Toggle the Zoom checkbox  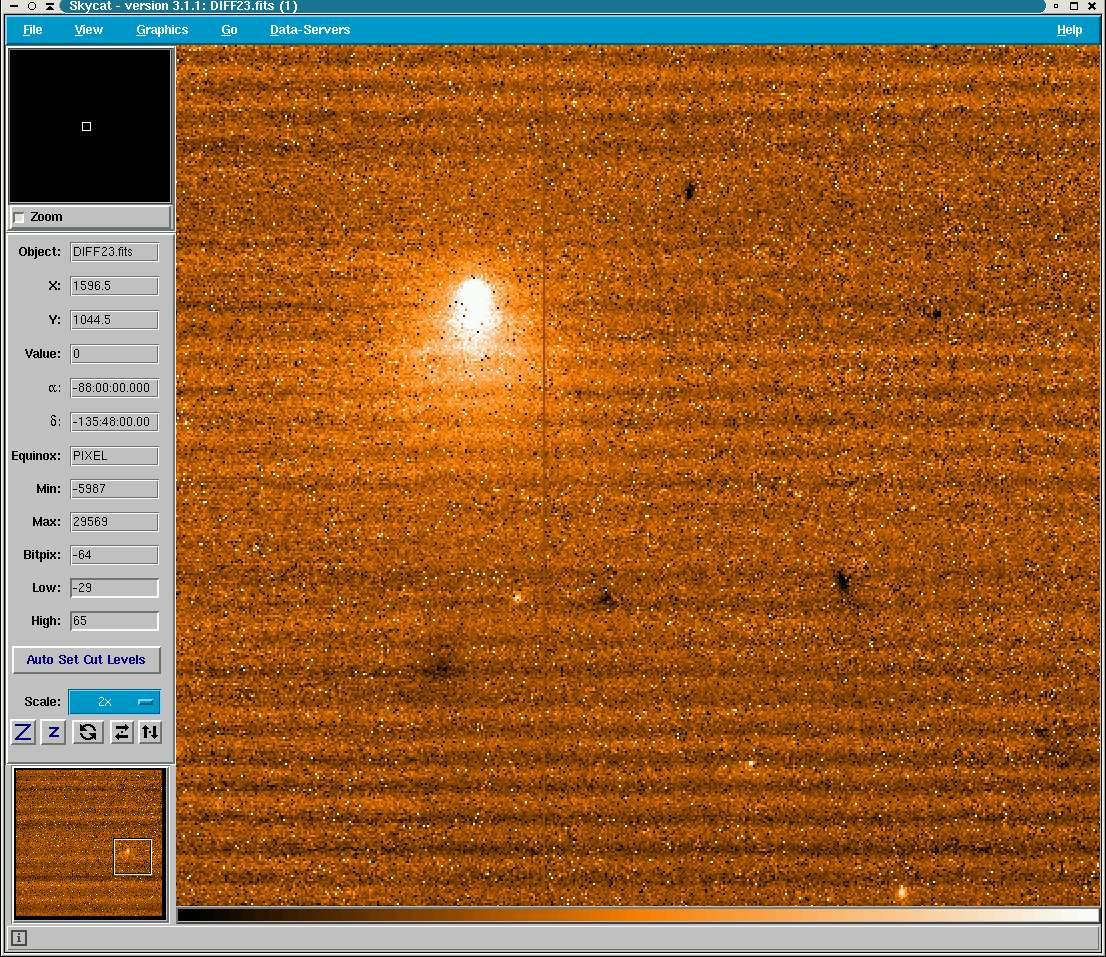[x=20, y=217]
